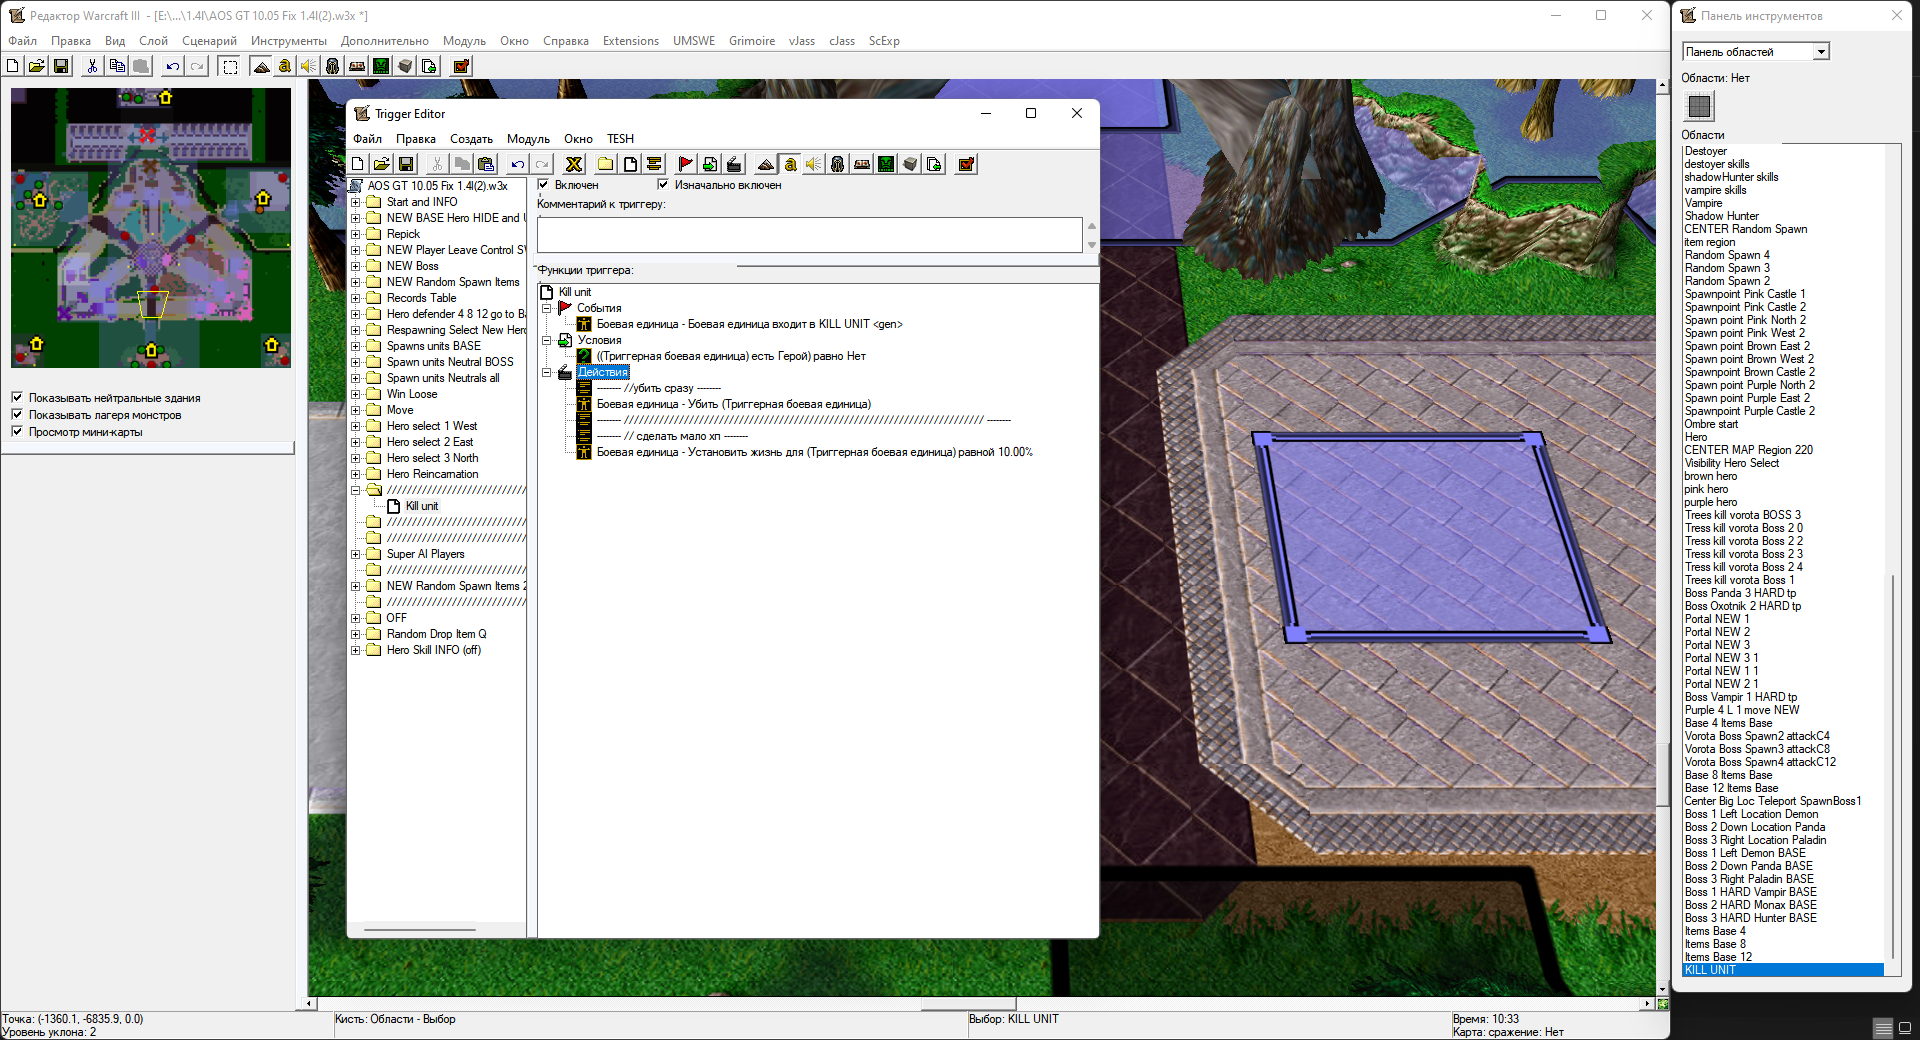Select the 'Hero Reincarnation' folder
This screenshot has height=1040, width=1920.
click(432, 474)
